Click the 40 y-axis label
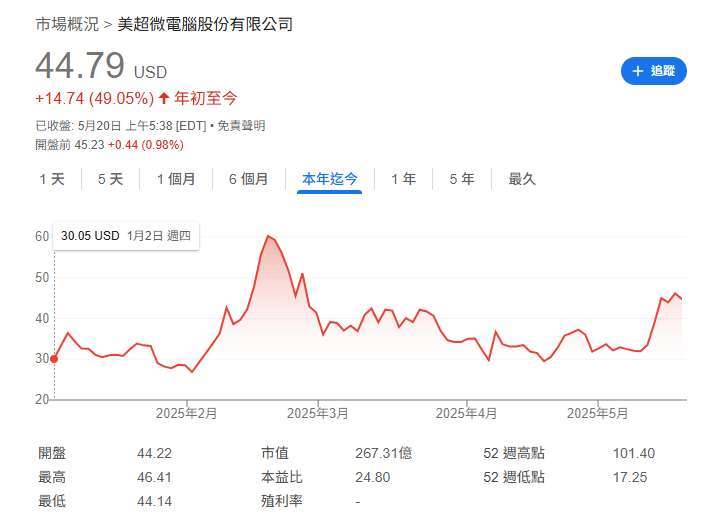 coord(42,318)
